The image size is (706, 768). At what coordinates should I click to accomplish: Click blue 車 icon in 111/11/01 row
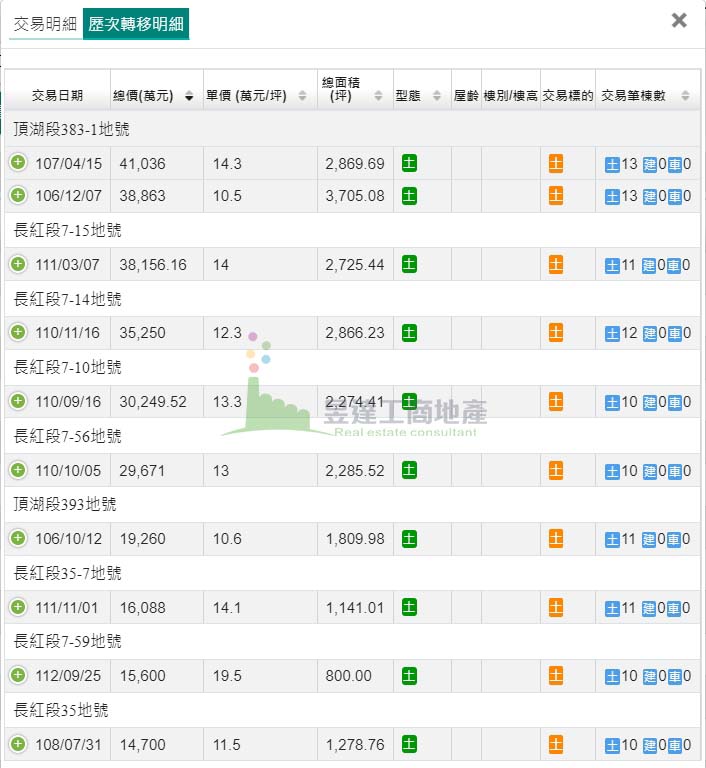(674, 608)
